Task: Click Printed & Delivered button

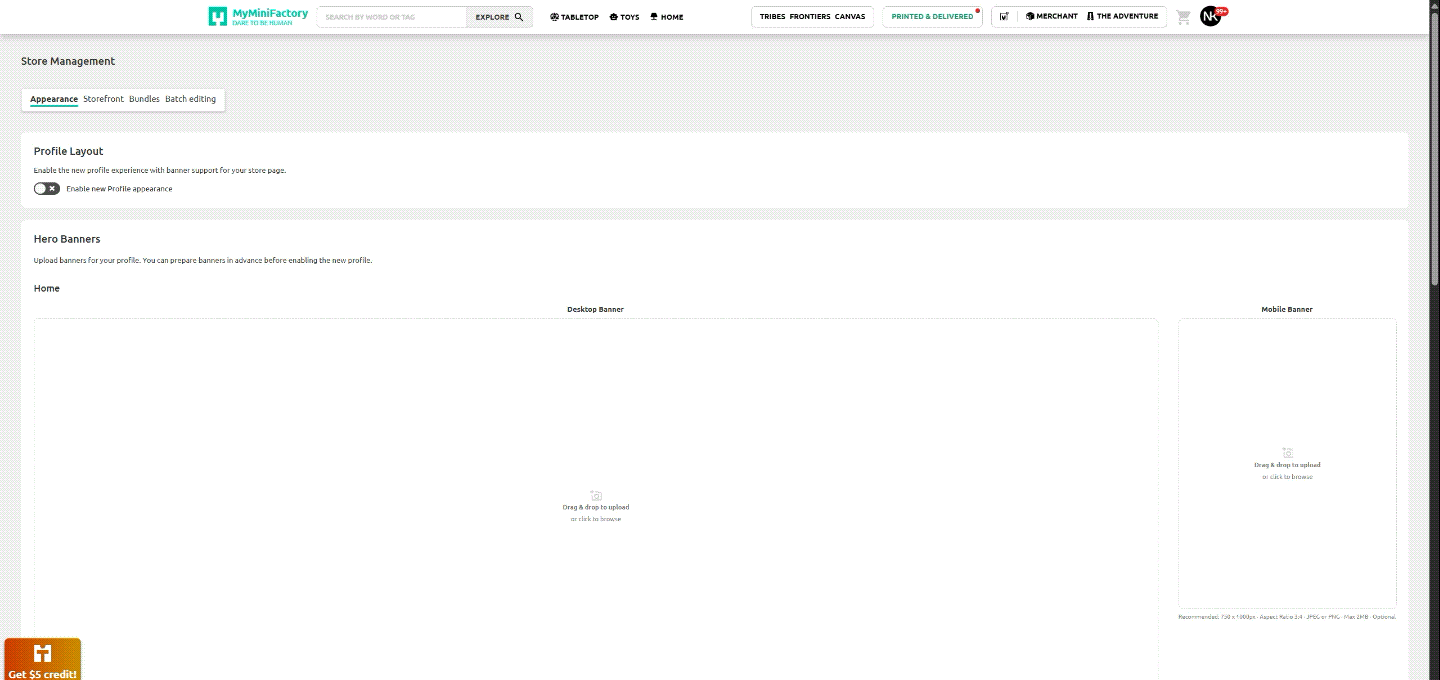Action: 931,16
